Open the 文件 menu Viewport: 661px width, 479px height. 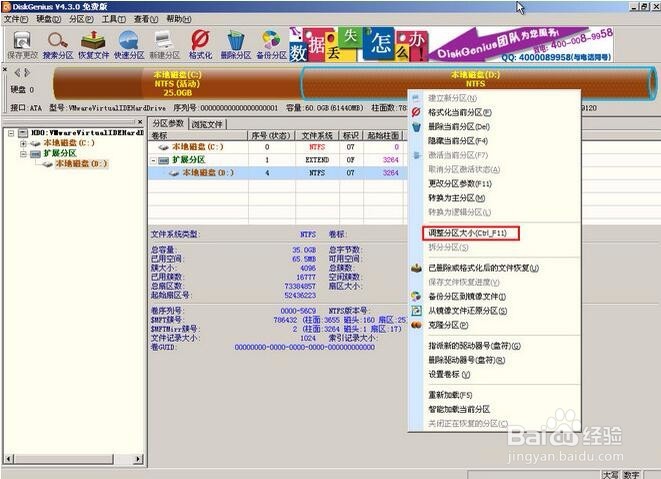[16, 19]
